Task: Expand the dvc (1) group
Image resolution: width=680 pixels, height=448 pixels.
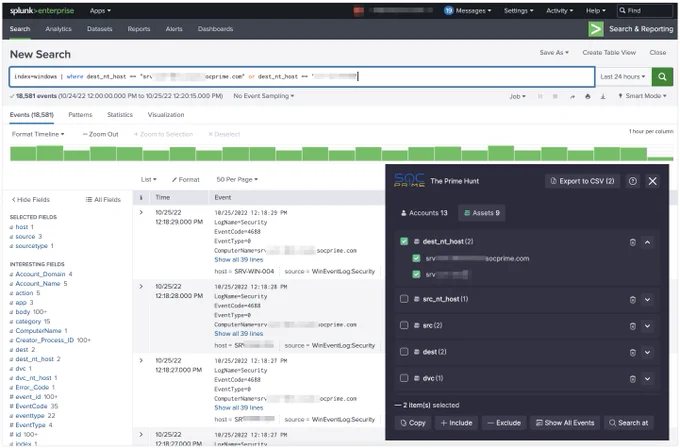Action: (x=647, y=379)
